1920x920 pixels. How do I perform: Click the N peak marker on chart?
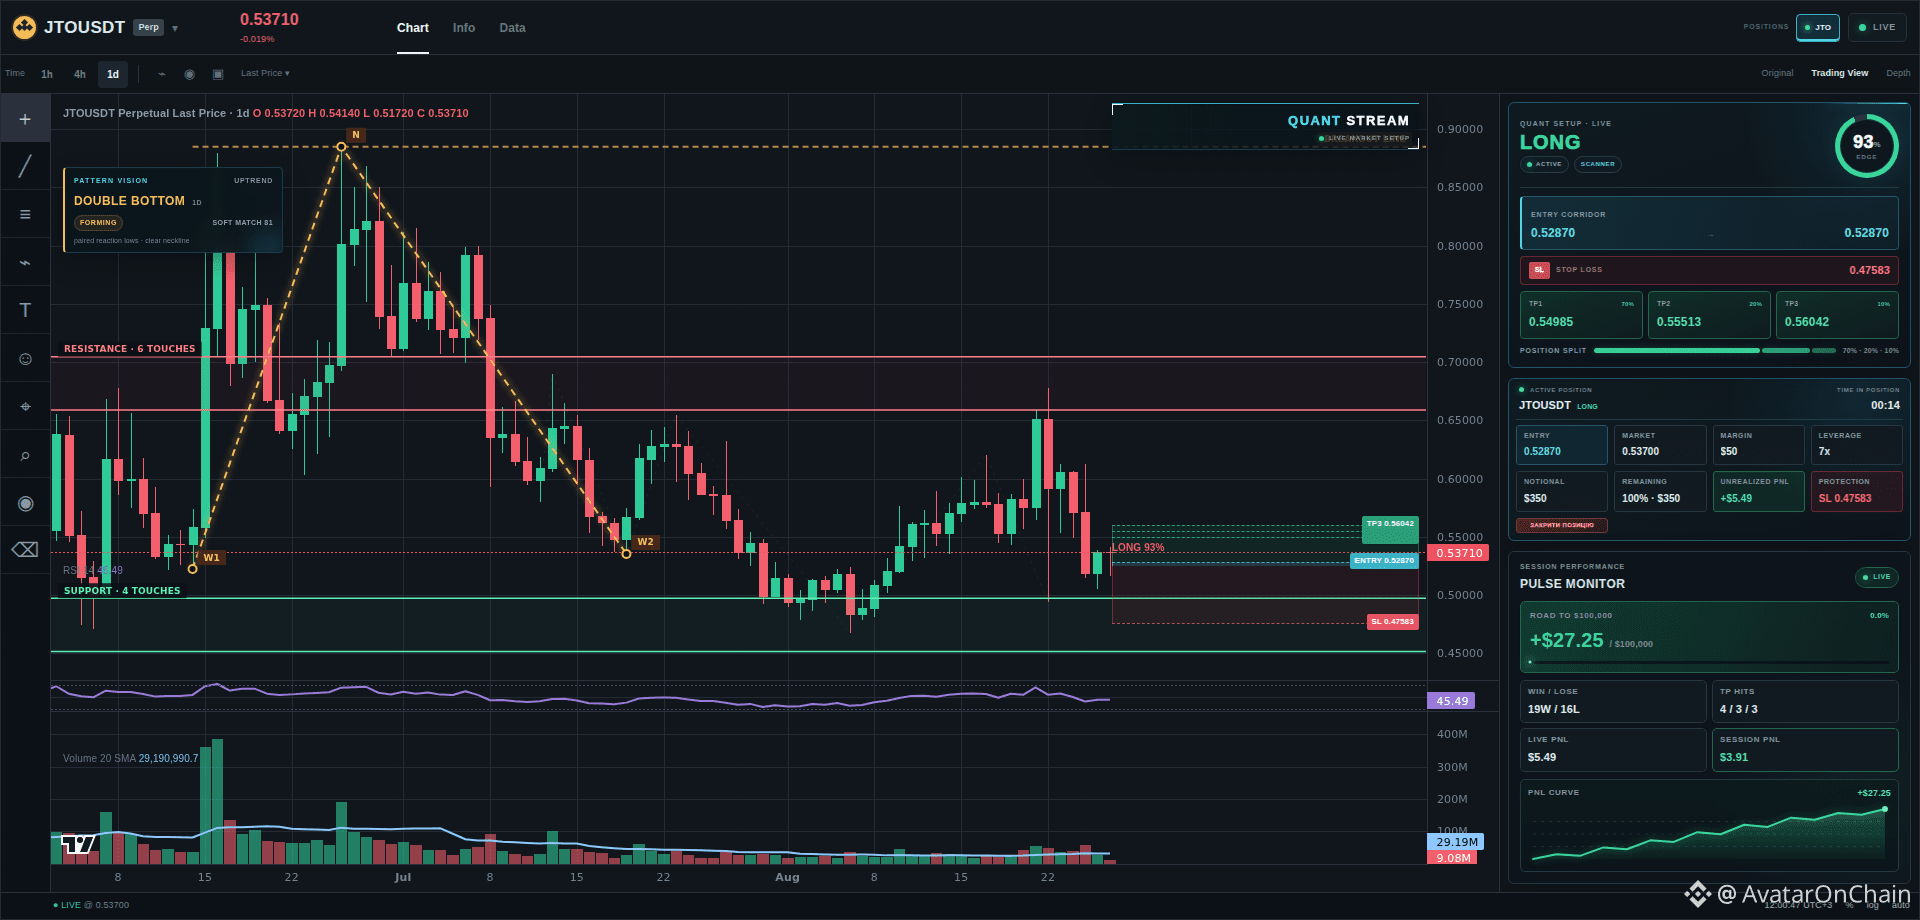click(356, 135)
